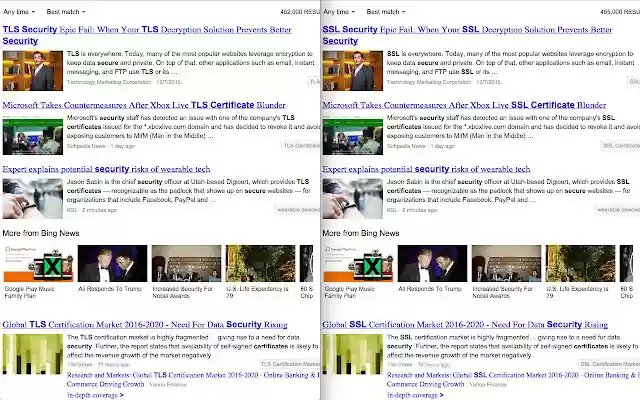Open the Xbox Live TLS Certificate Blunder article
This screenshot has height=400, width=640.
tap(144, 105)
